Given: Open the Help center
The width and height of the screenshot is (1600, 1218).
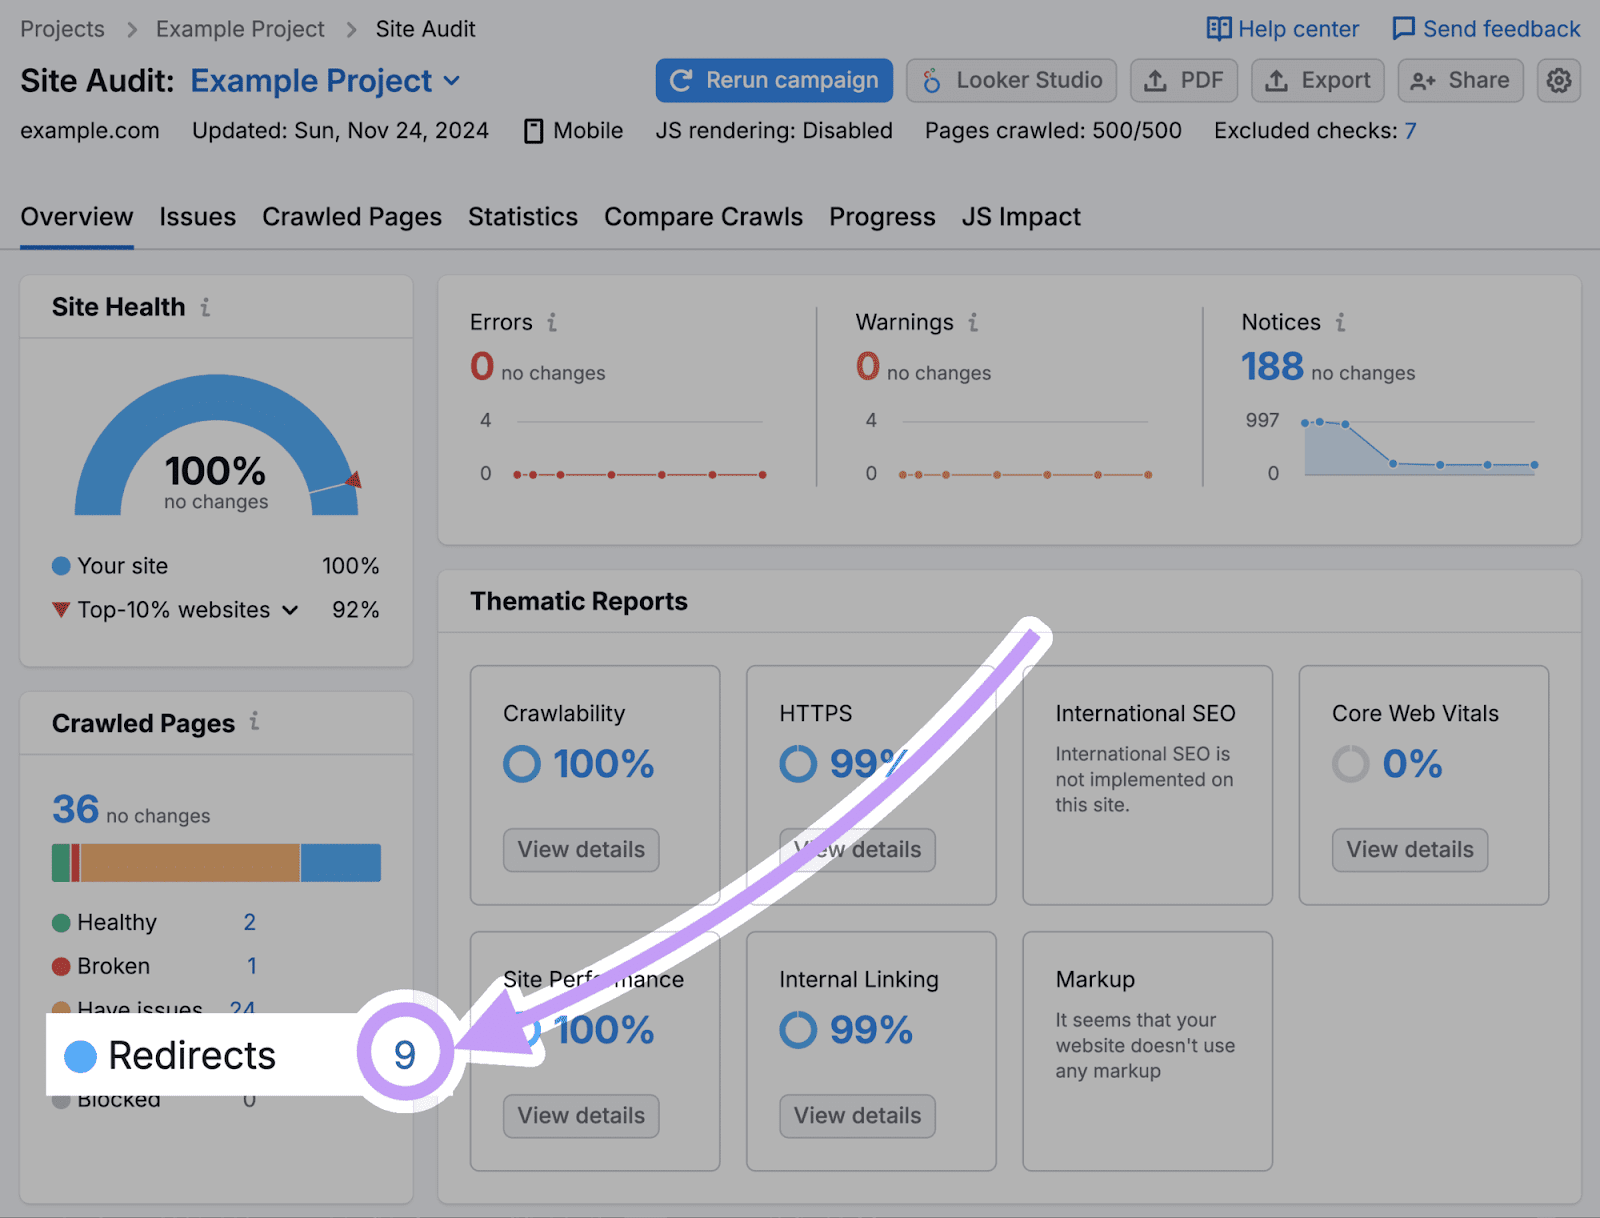Looking at the screenshot, I should click(1282, 29).
